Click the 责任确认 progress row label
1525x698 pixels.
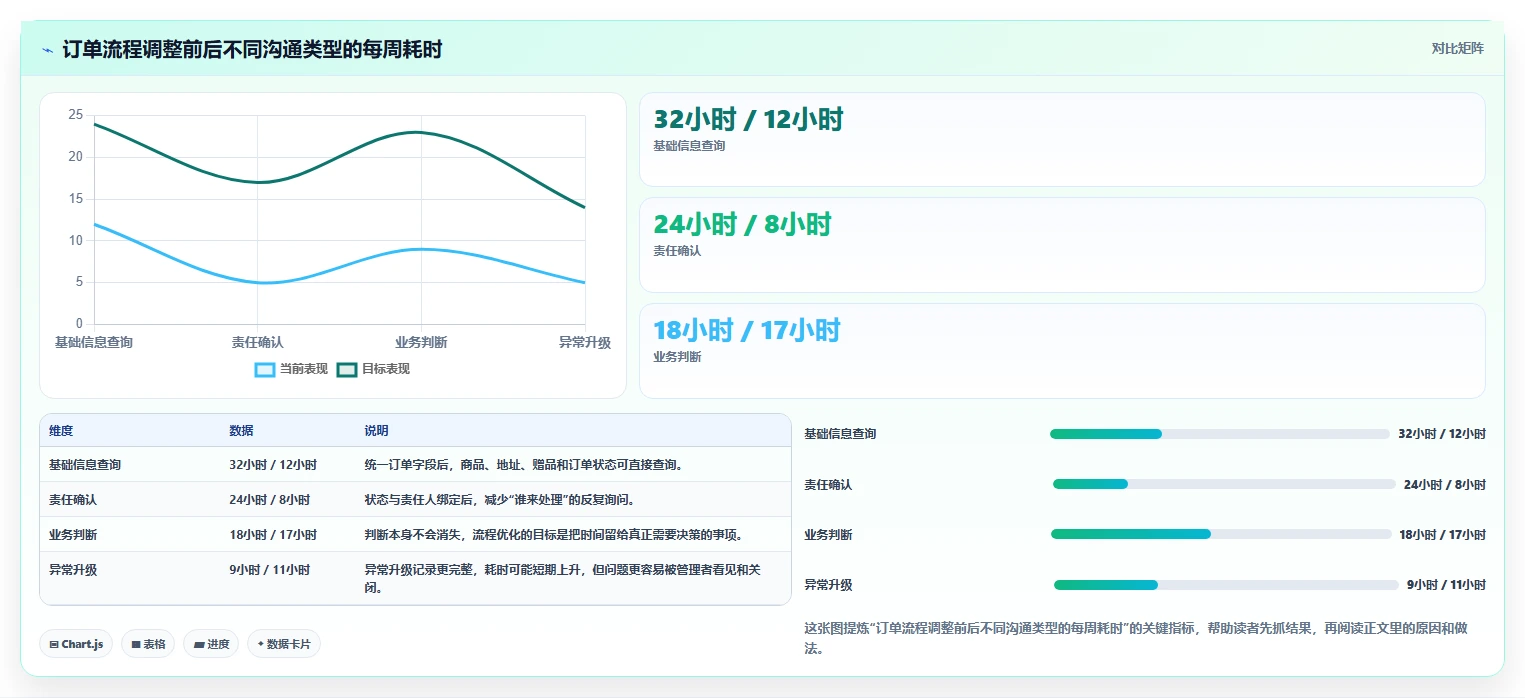click(x=828, y=485)
